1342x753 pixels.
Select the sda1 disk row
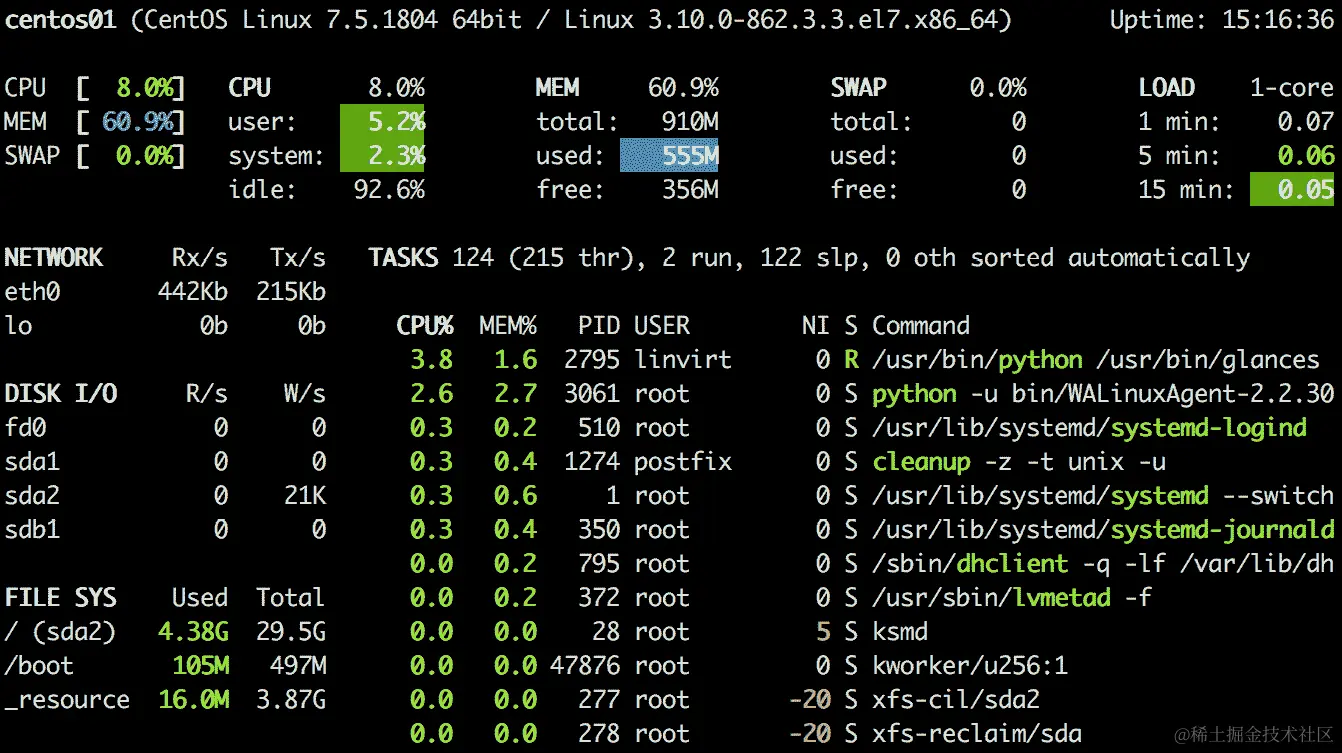point(165,462)
